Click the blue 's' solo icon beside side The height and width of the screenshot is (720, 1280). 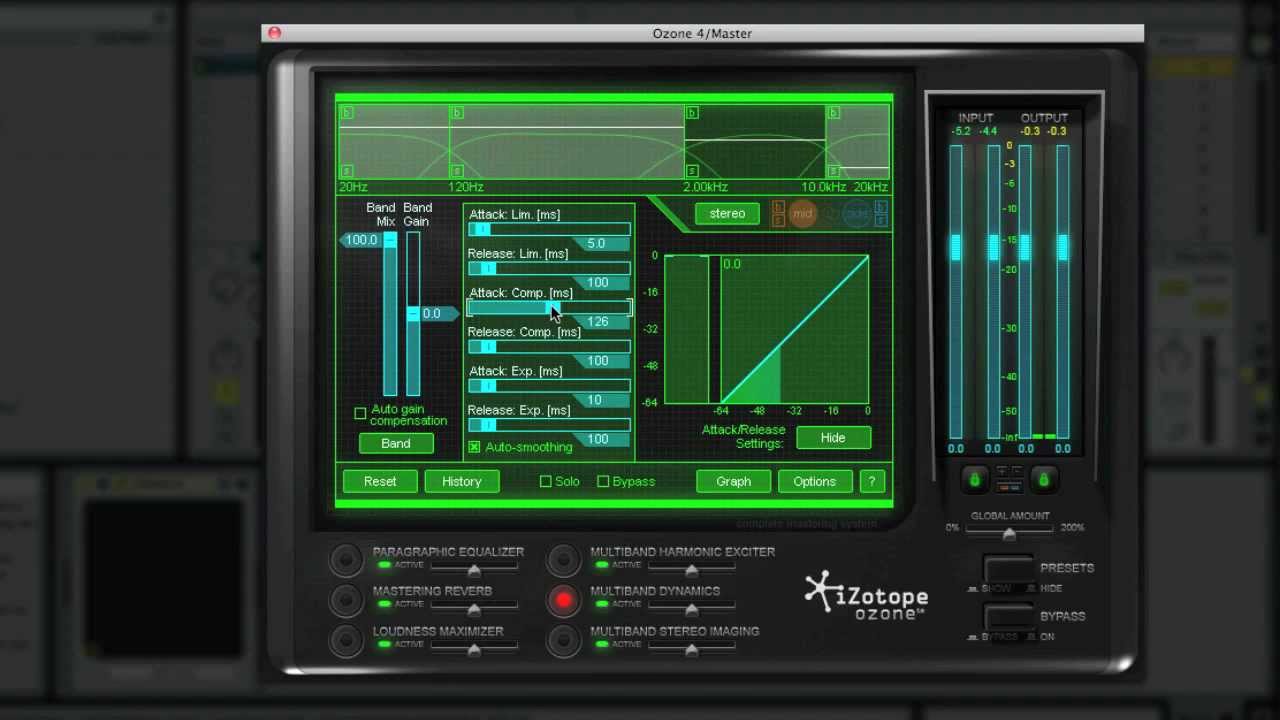click(881, 220)
